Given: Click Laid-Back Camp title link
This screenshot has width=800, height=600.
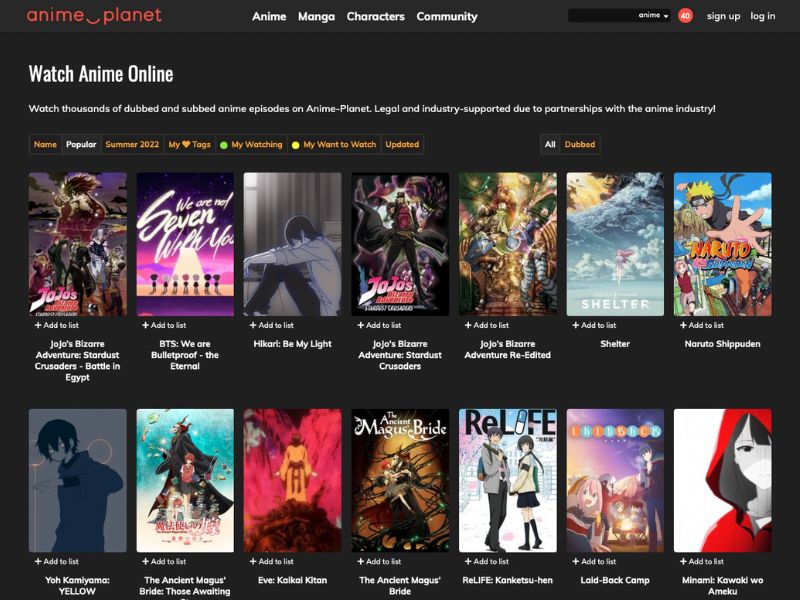Looking at the screenshot, I should tap(615, 580).
